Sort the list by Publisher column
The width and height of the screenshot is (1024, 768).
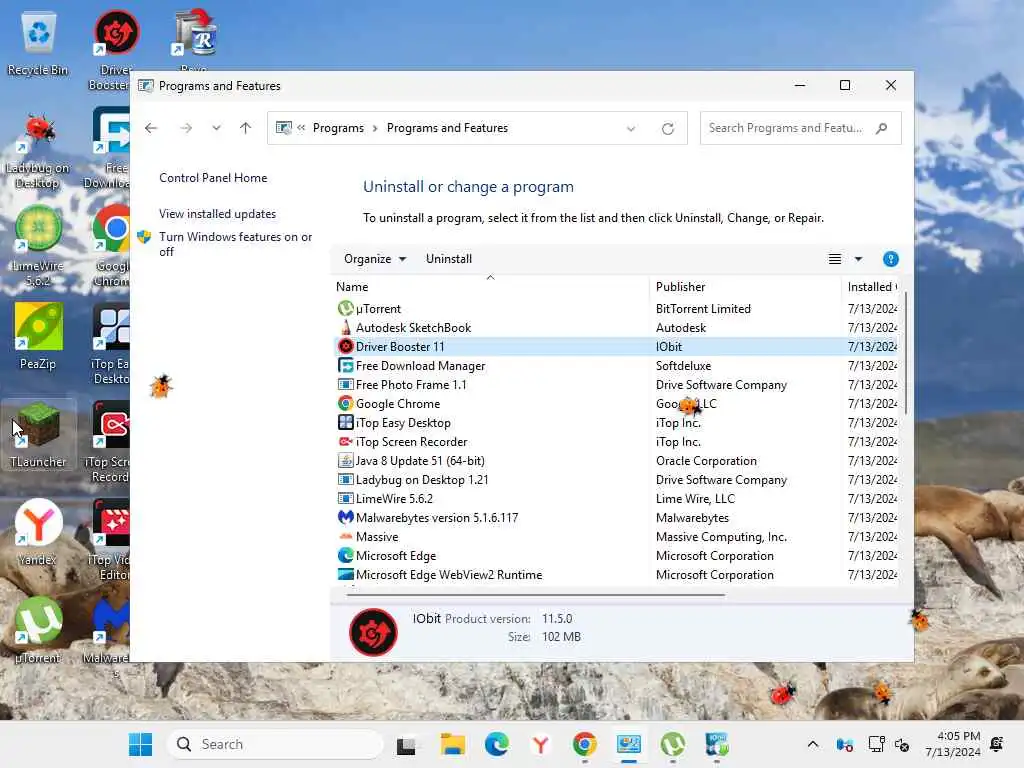744,287
